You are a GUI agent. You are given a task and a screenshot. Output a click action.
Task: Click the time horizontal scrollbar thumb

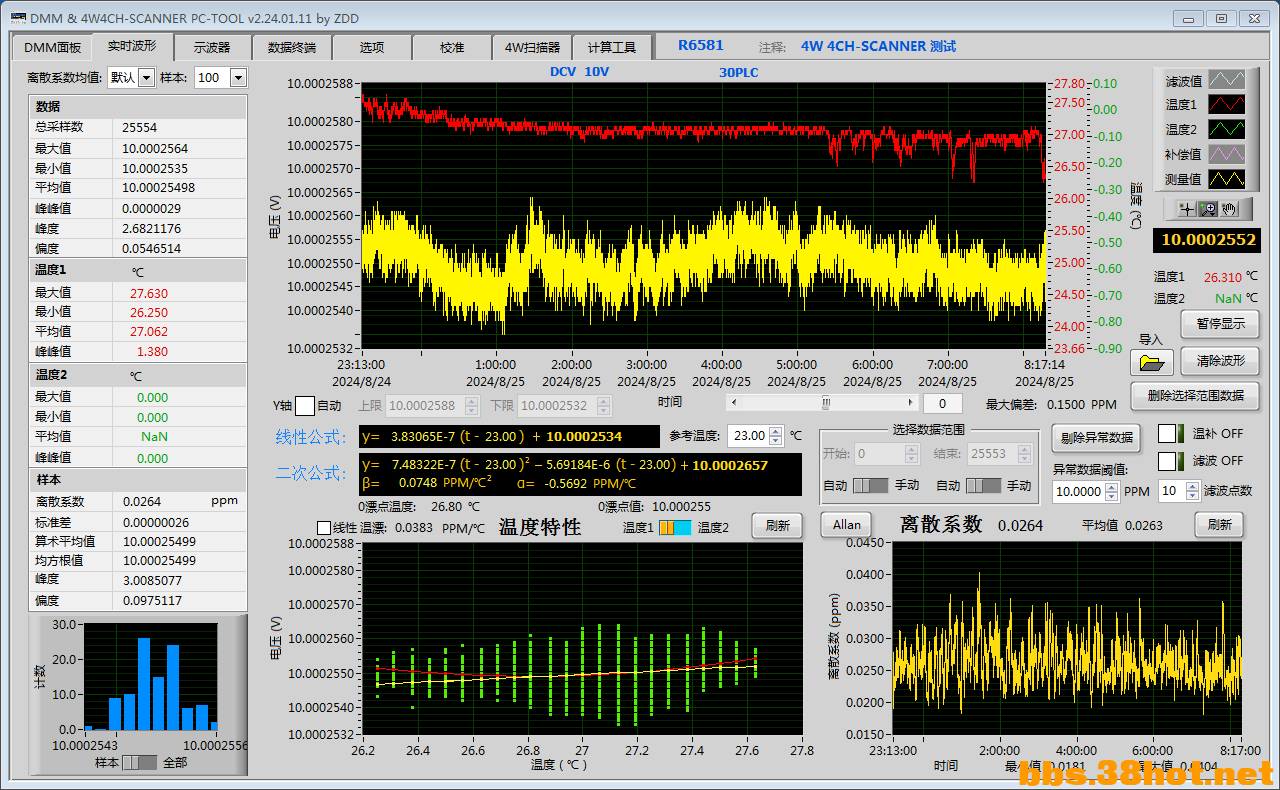[x=825, y=402]
